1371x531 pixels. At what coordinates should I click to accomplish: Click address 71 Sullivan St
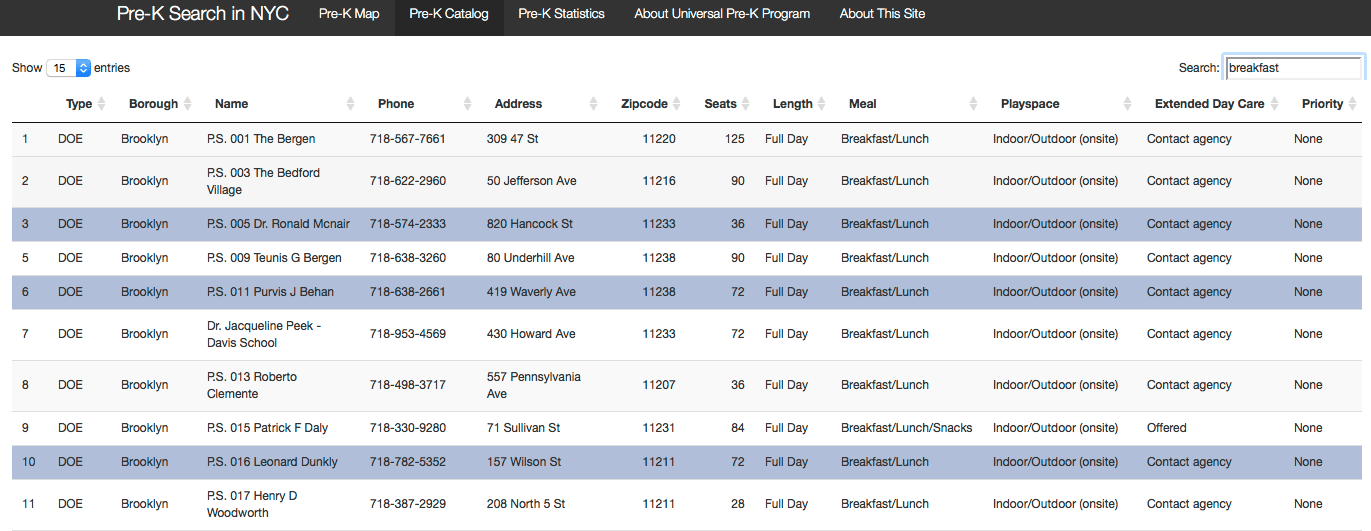524,428
